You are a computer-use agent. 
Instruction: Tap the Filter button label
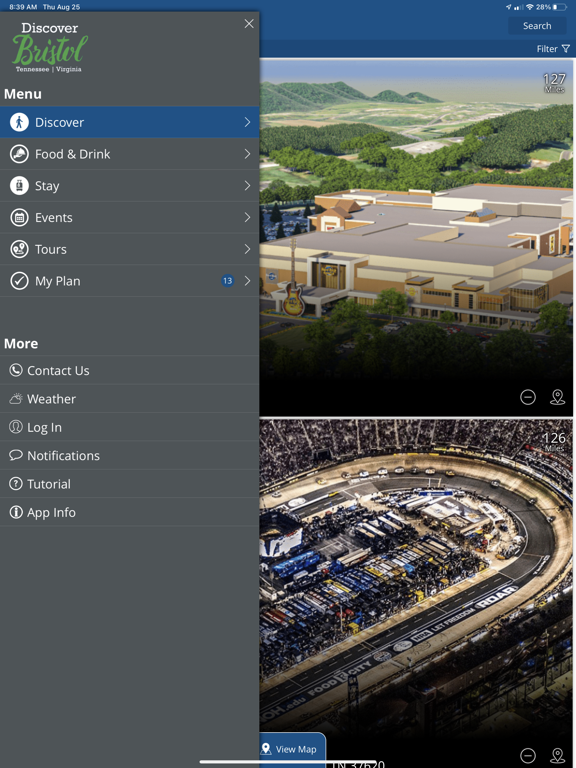pos(547,49)
